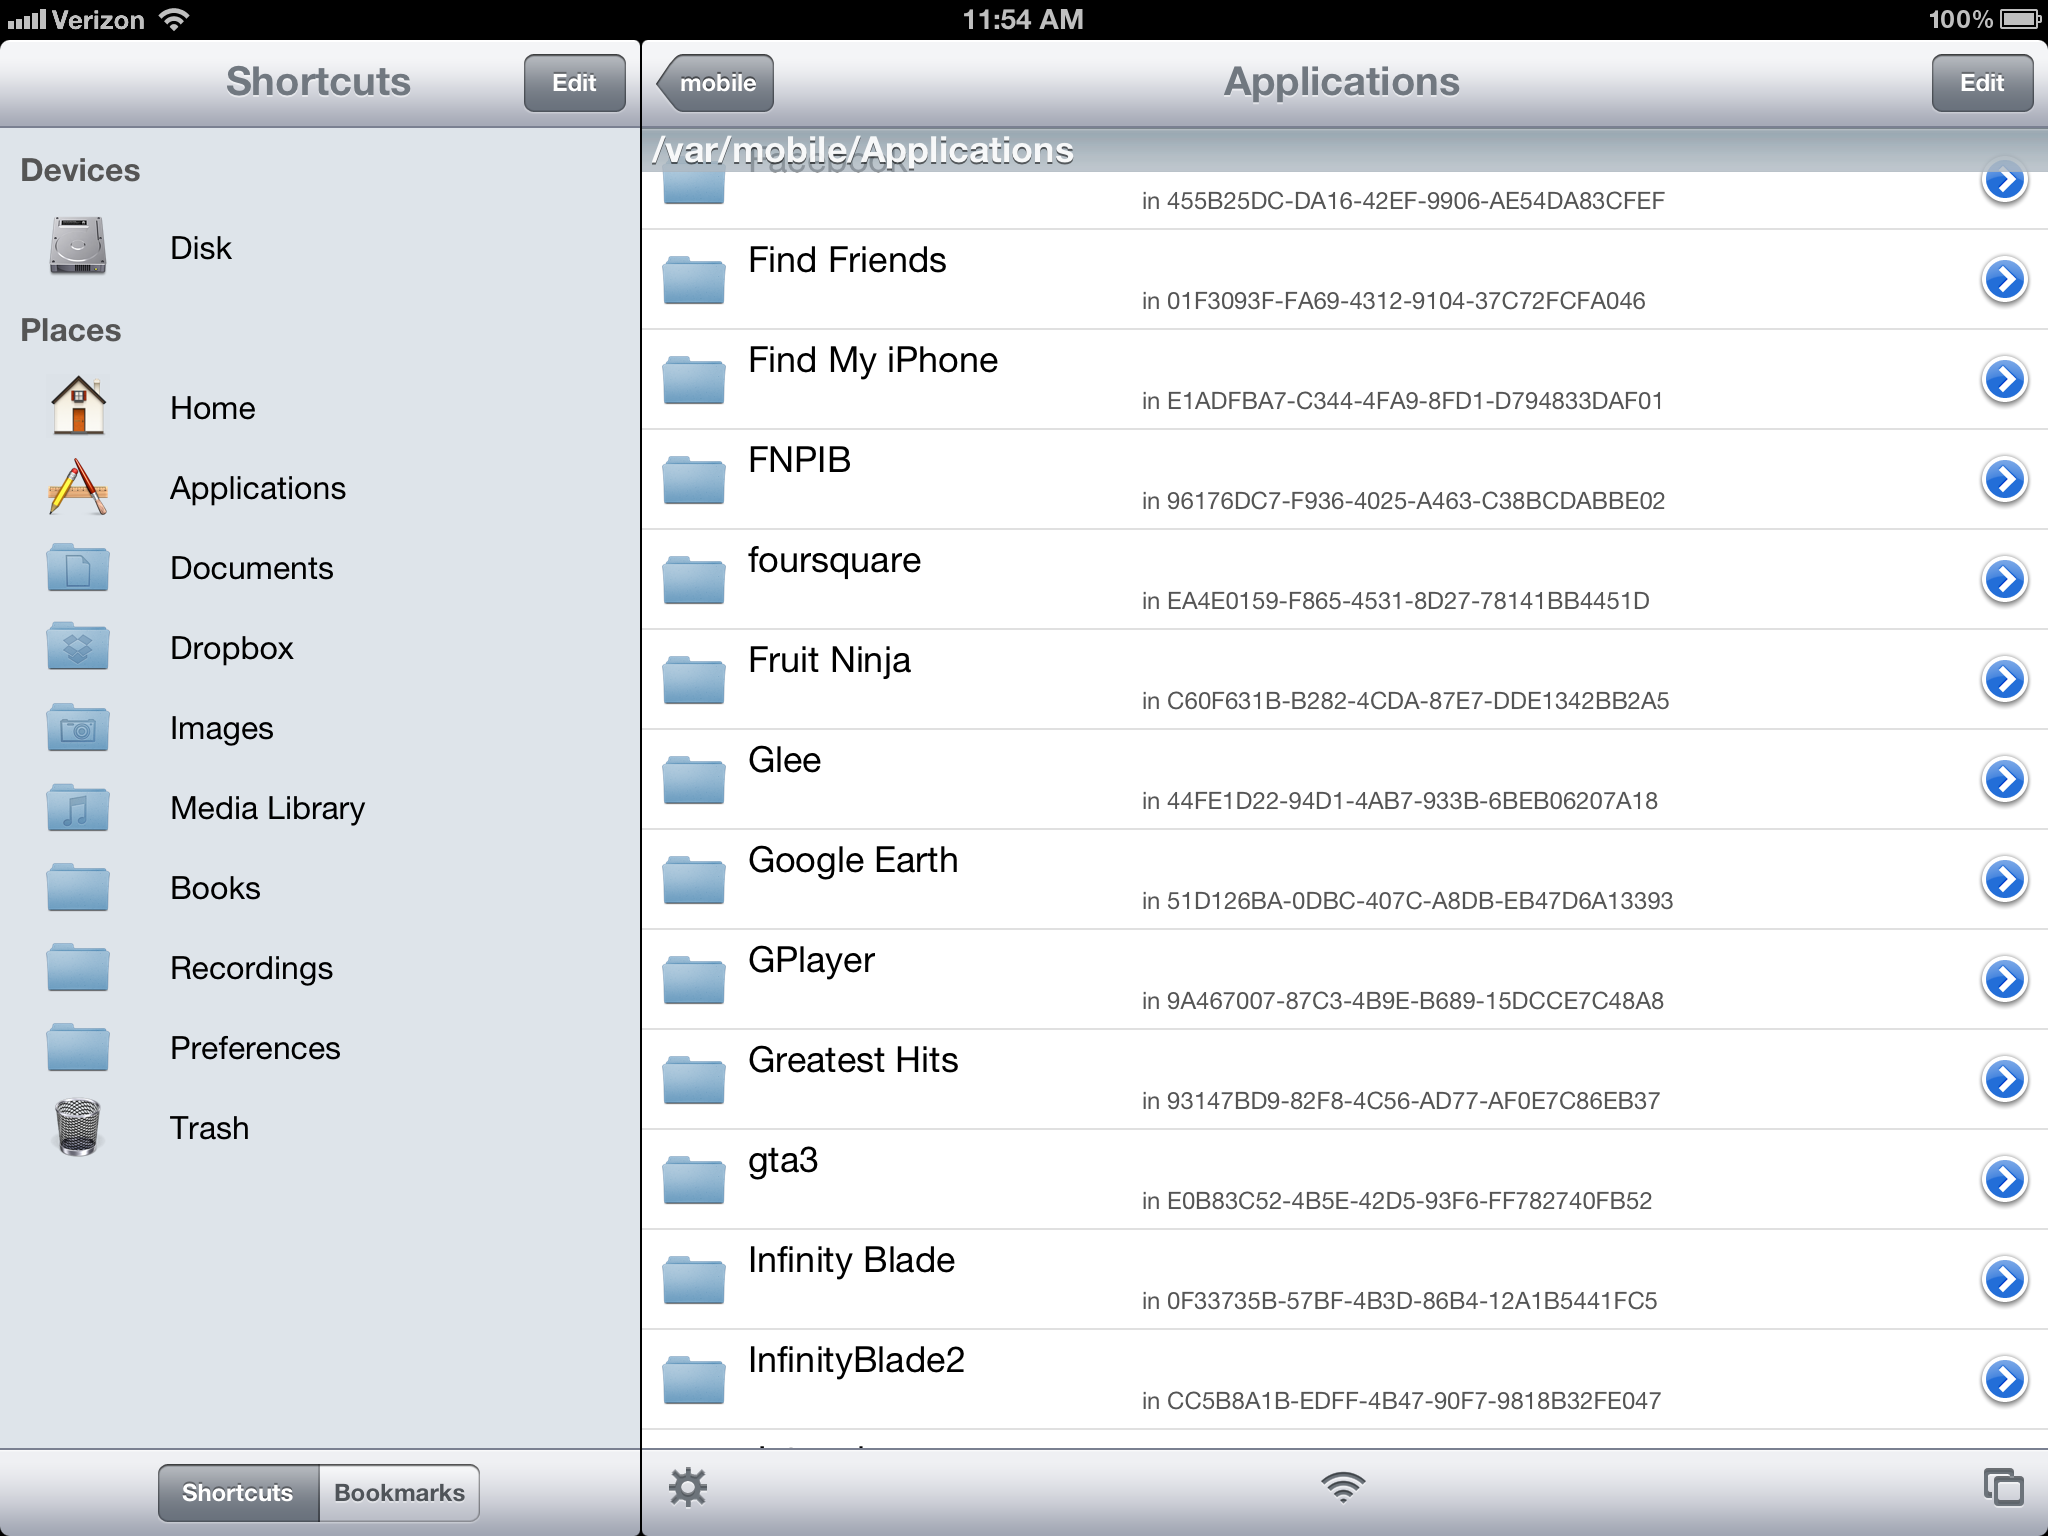Viewport: 2048px width, 1536px height.
Task: Open the Infinity Blade folder
Action: [851, 1260]
